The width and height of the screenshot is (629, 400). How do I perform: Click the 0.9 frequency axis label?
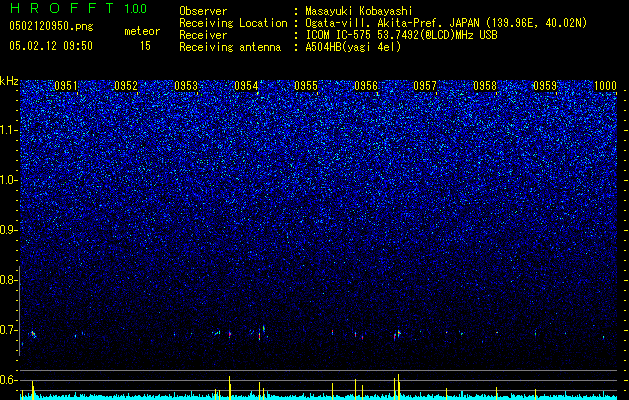(x=9, y=230)
